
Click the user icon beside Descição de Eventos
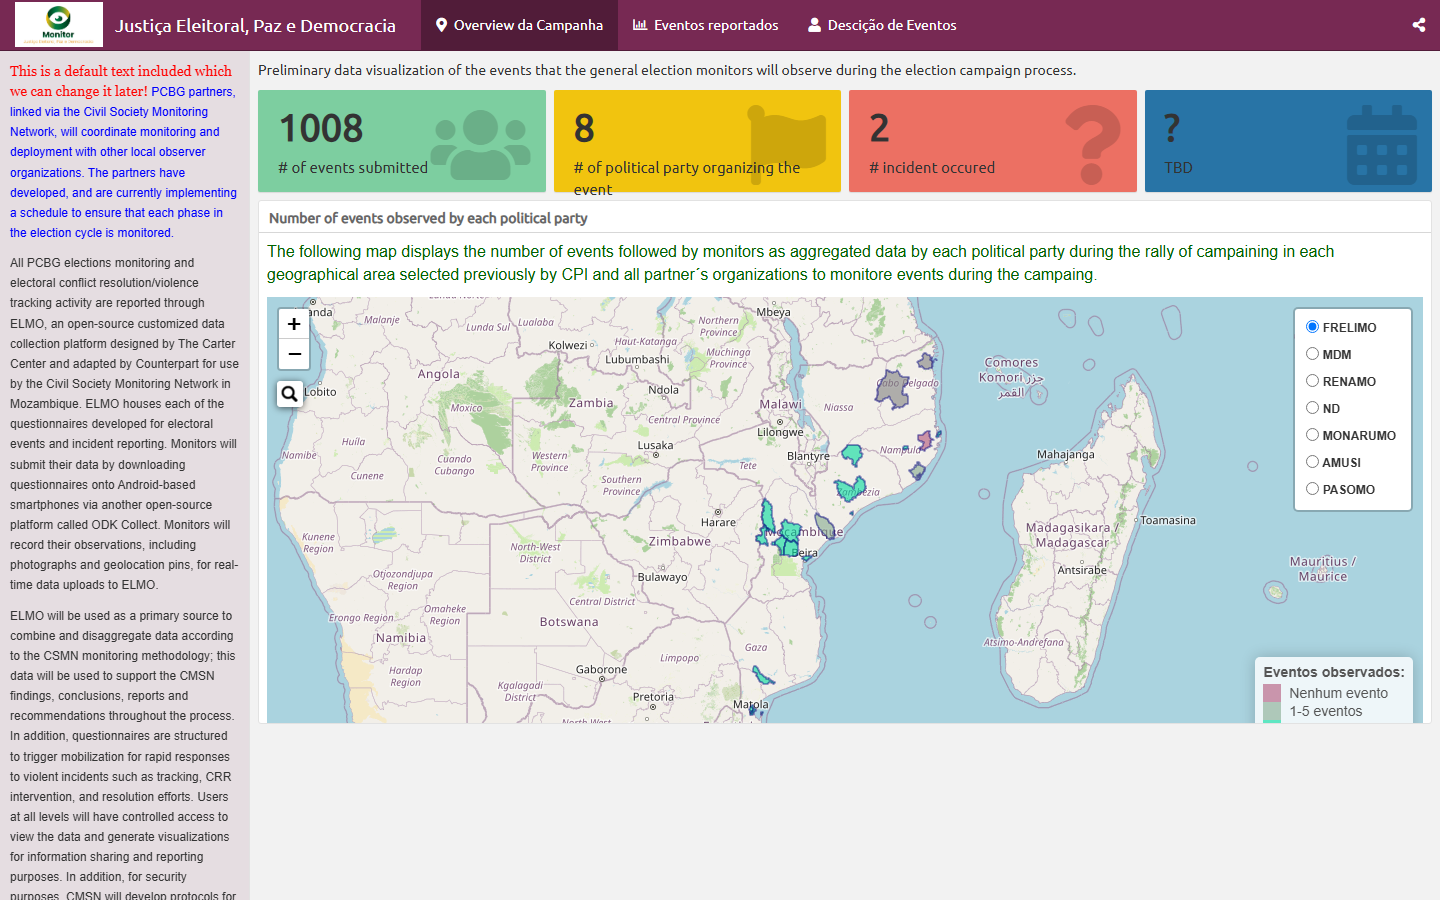tap(815, 25)
